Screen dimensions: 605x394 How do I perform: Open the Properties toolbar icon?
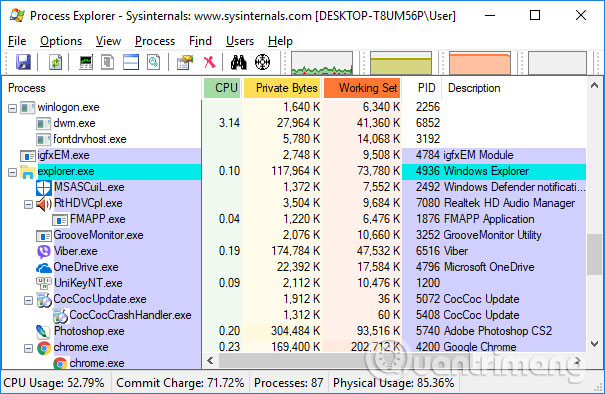point(185,62)
